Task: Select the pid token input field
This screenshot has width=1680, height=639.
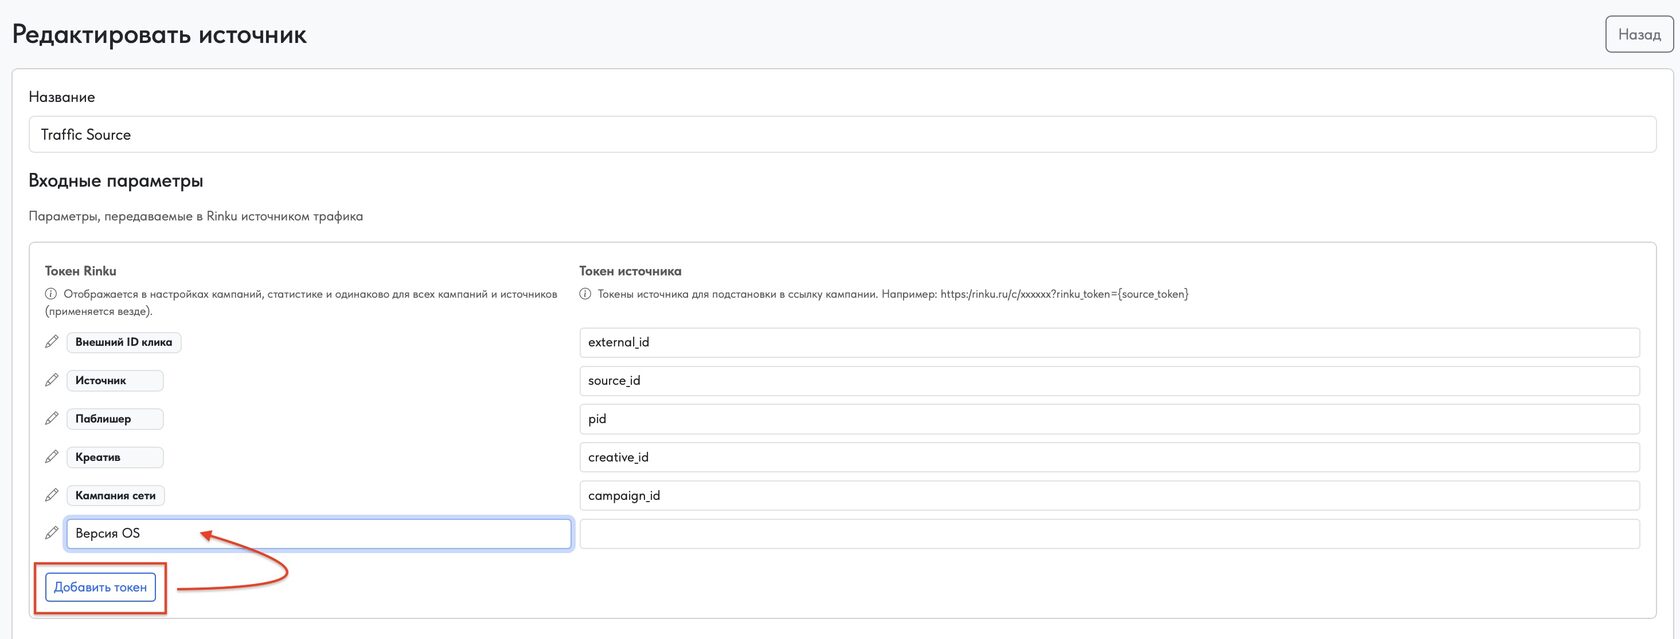Action: click(x=1109, y=419)
